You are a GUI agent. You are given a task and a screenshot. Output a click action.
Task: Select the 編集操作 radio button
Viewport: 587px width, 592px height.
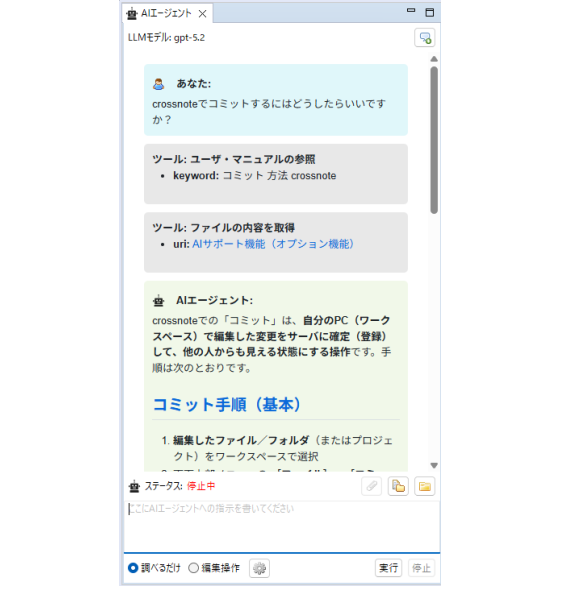pyautogui.click(x=193, y=568)
